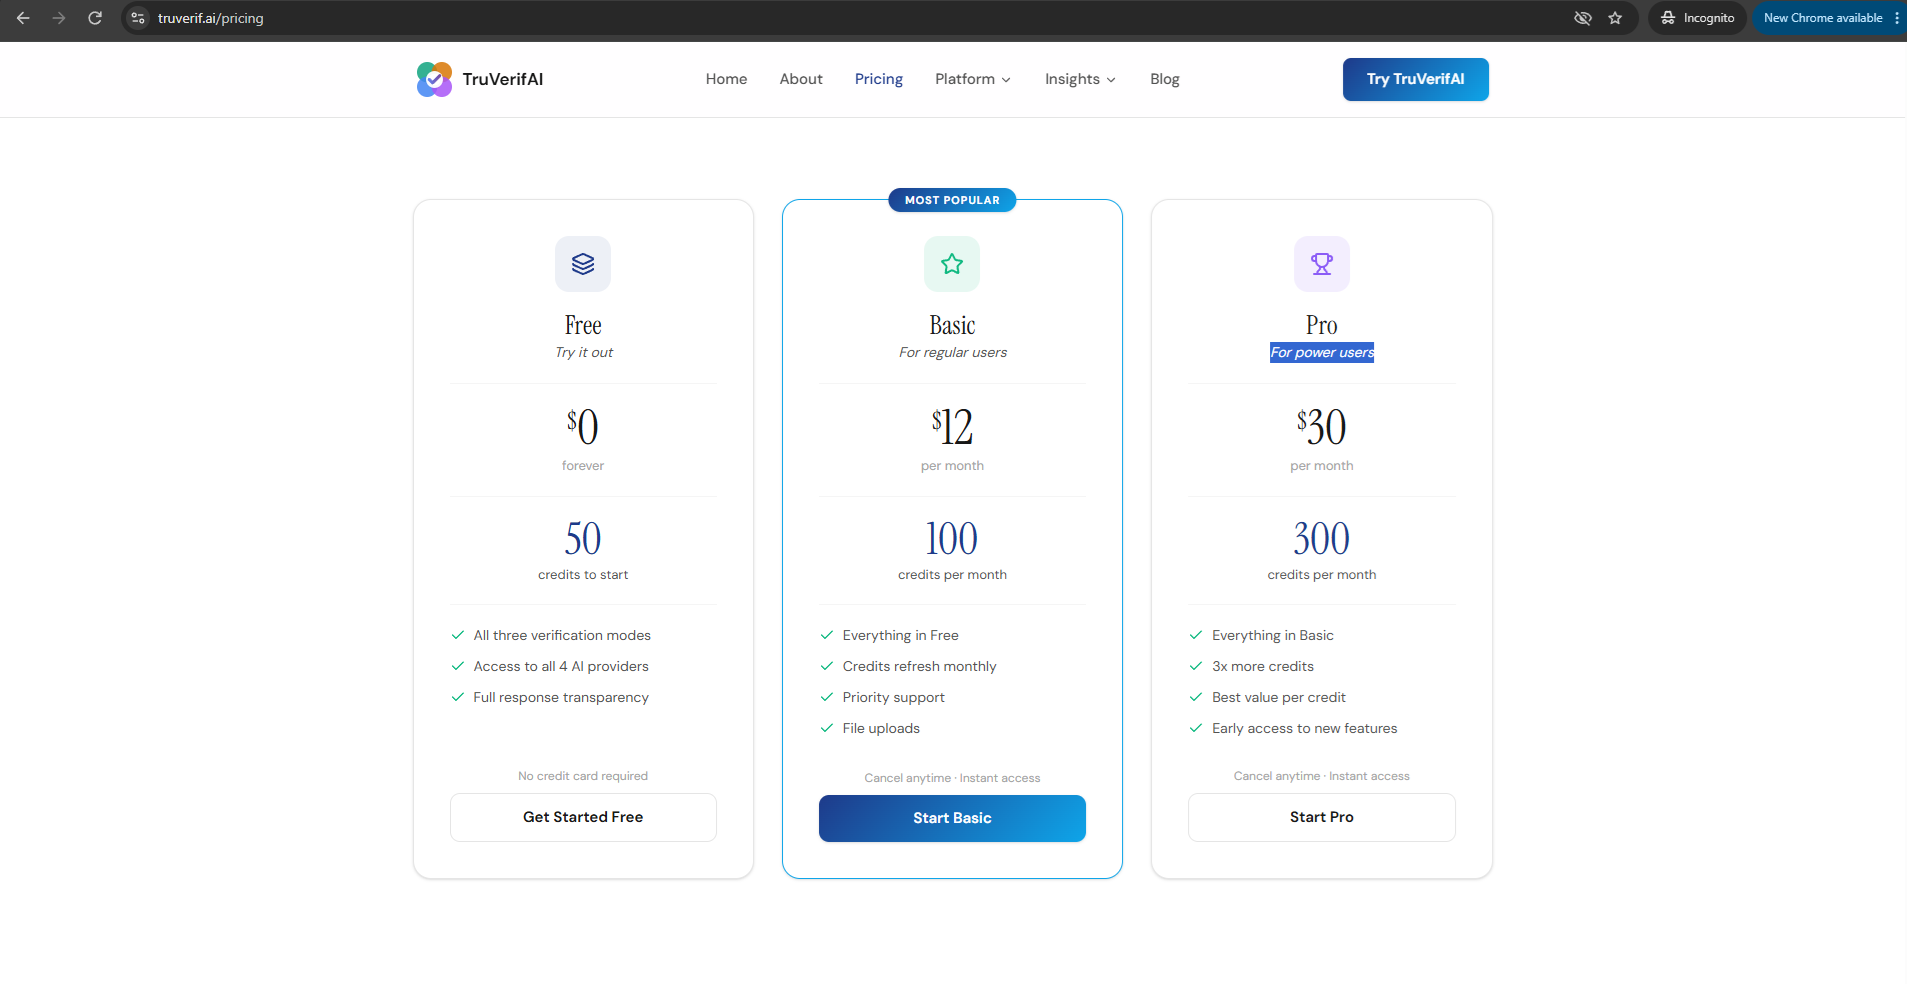Viewport: 1907px width, 984px height.
Task: Click 'For regular users' subtitle
Action: point(952,352)
